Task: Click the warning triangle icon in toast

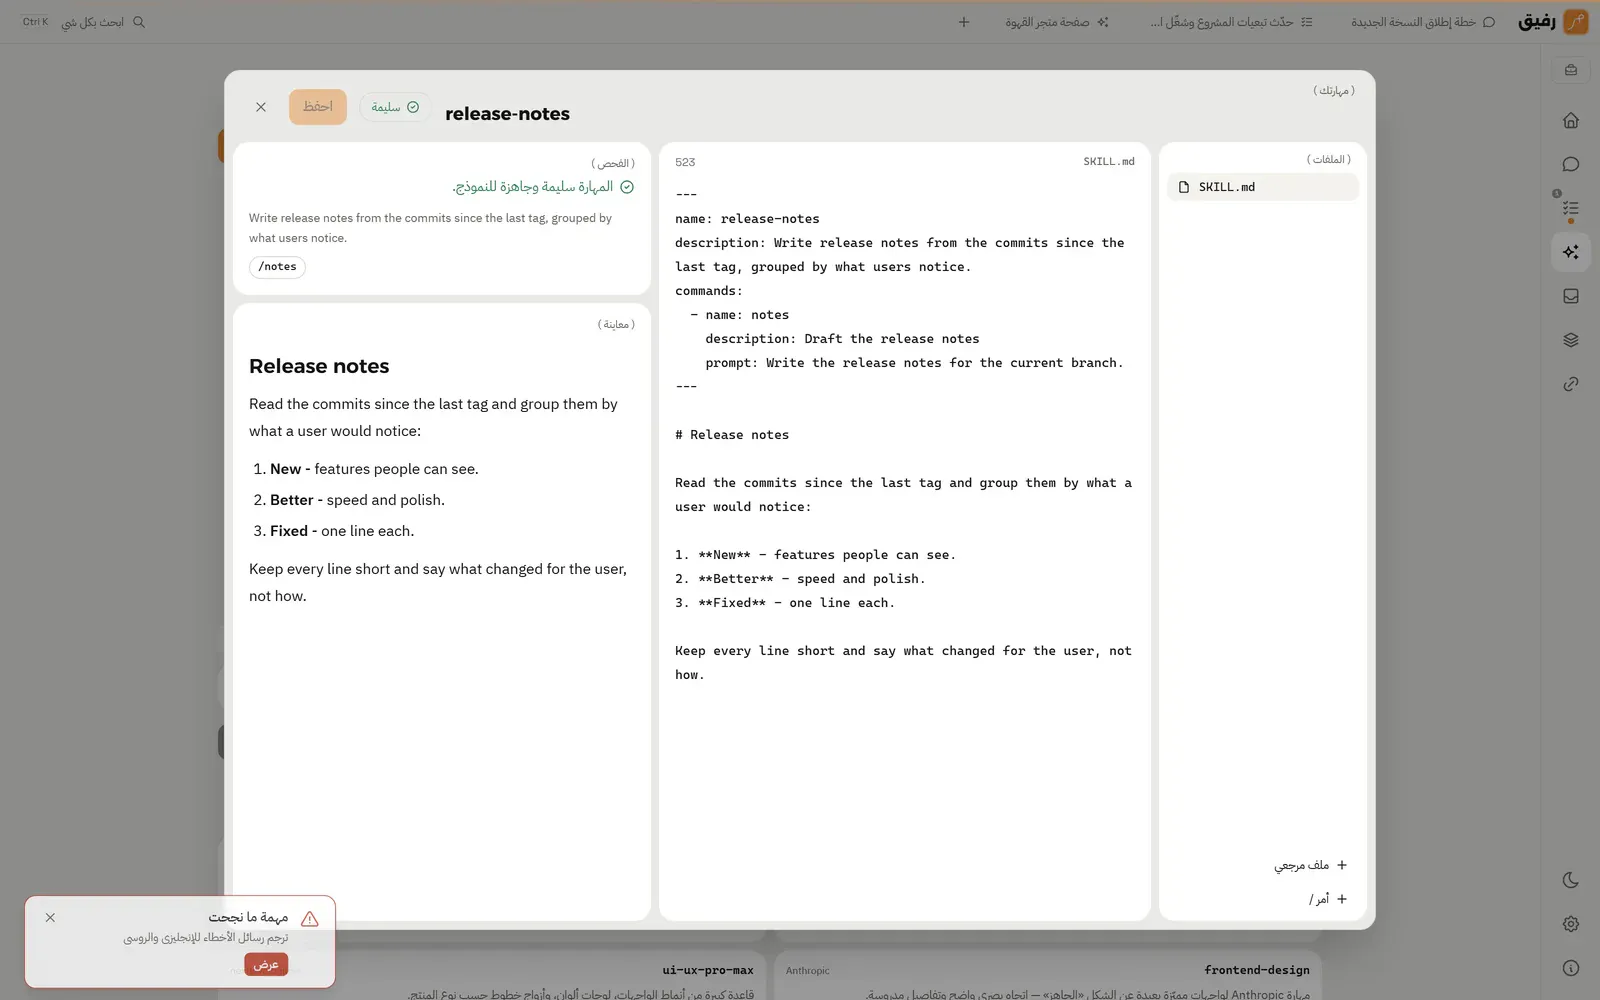Action: (310, 918)
